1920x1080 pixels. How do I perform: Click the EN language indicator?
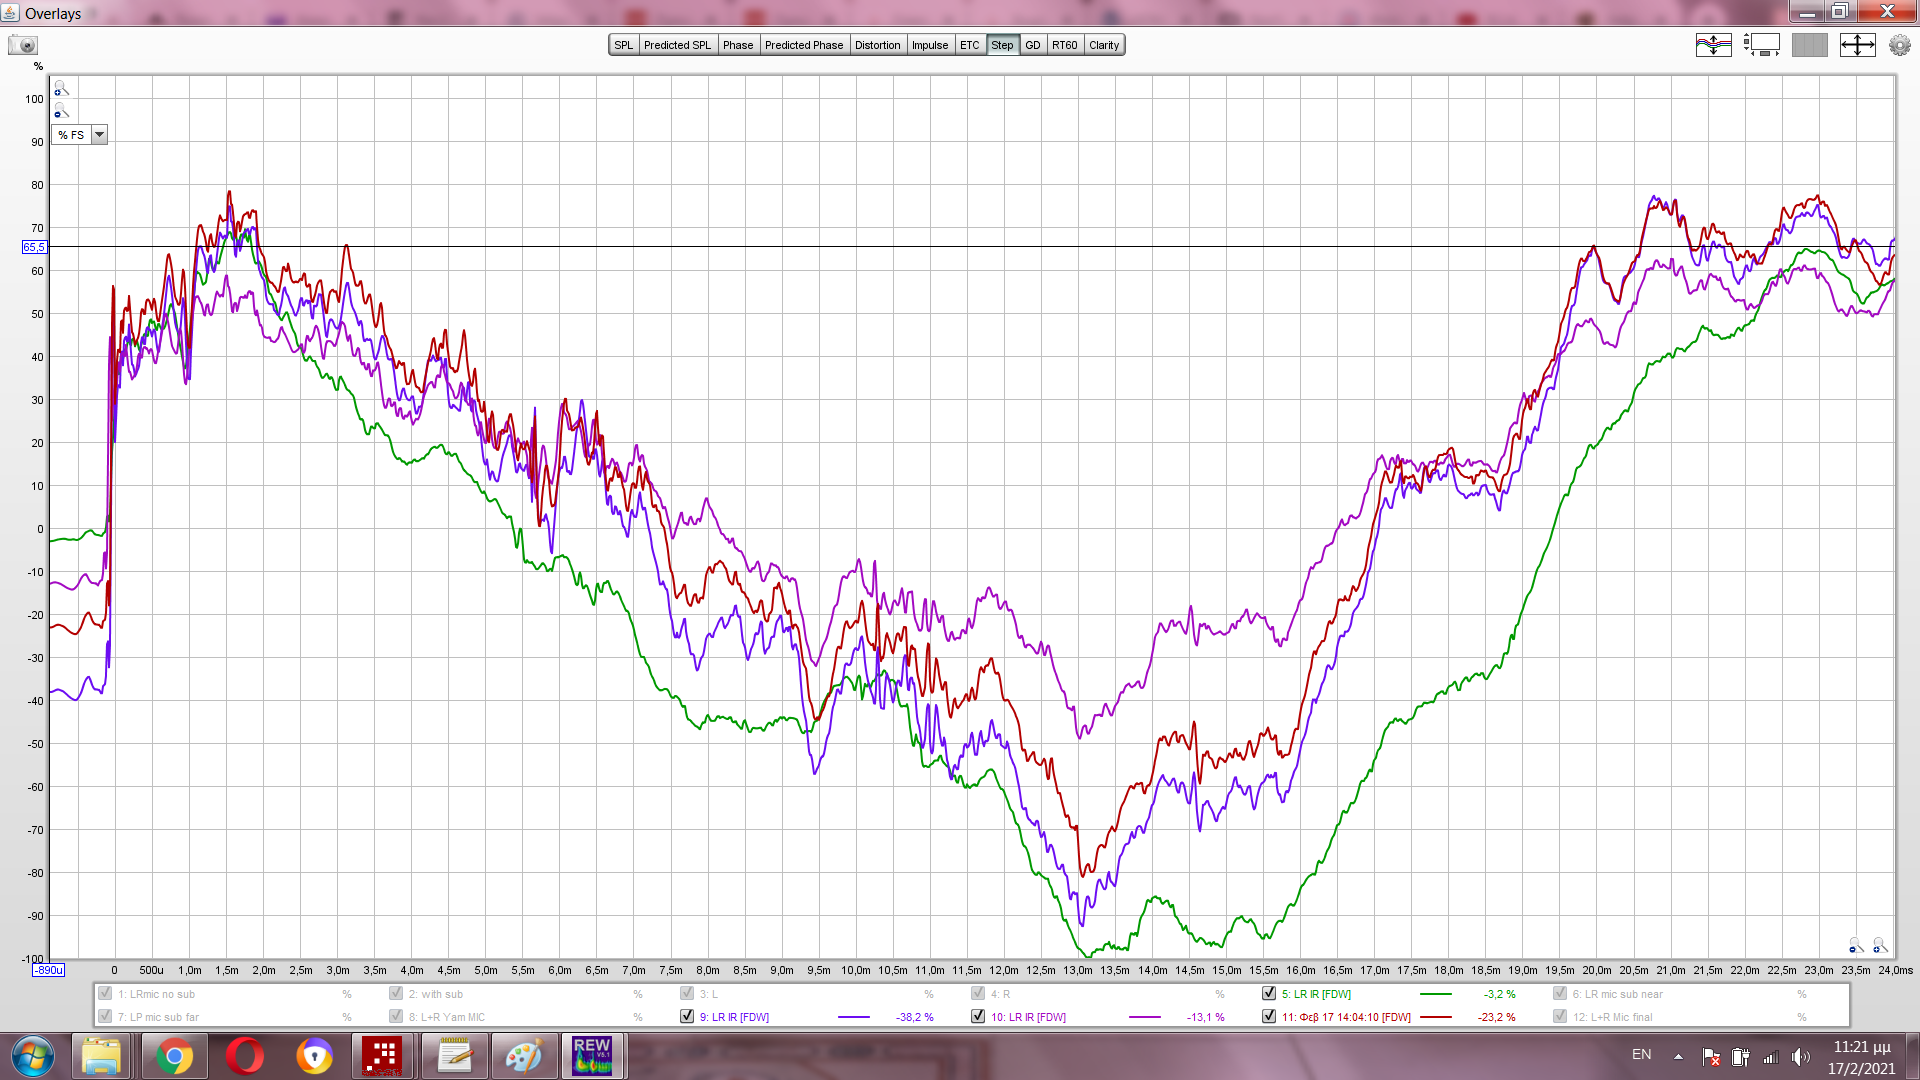(x=1642, y=1055)
